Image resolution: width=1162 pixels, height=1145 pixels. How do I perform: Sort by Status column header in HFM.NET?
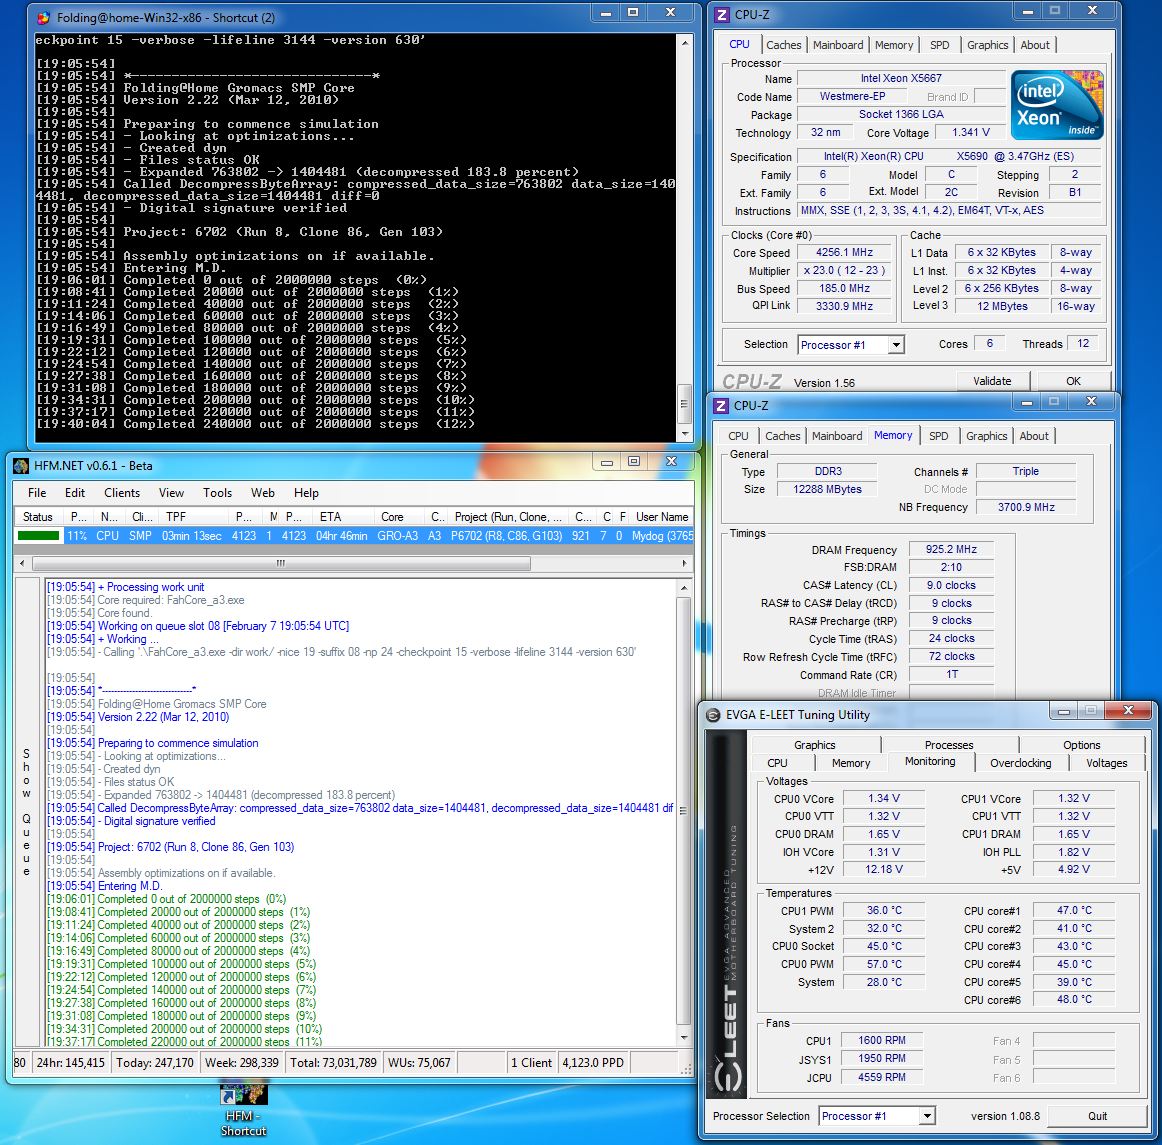pyautogui.click(x=39, y=517)
